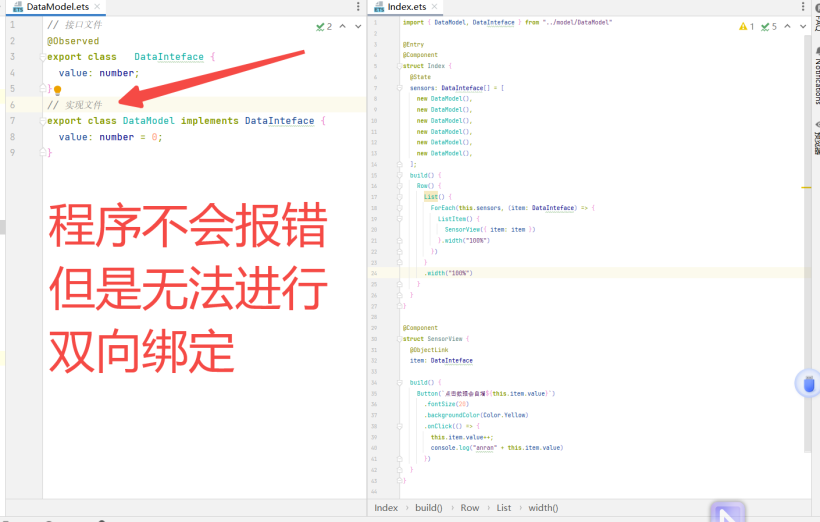Click the console.log statement line
Viewport: 820px width, 522px height.
497,448
